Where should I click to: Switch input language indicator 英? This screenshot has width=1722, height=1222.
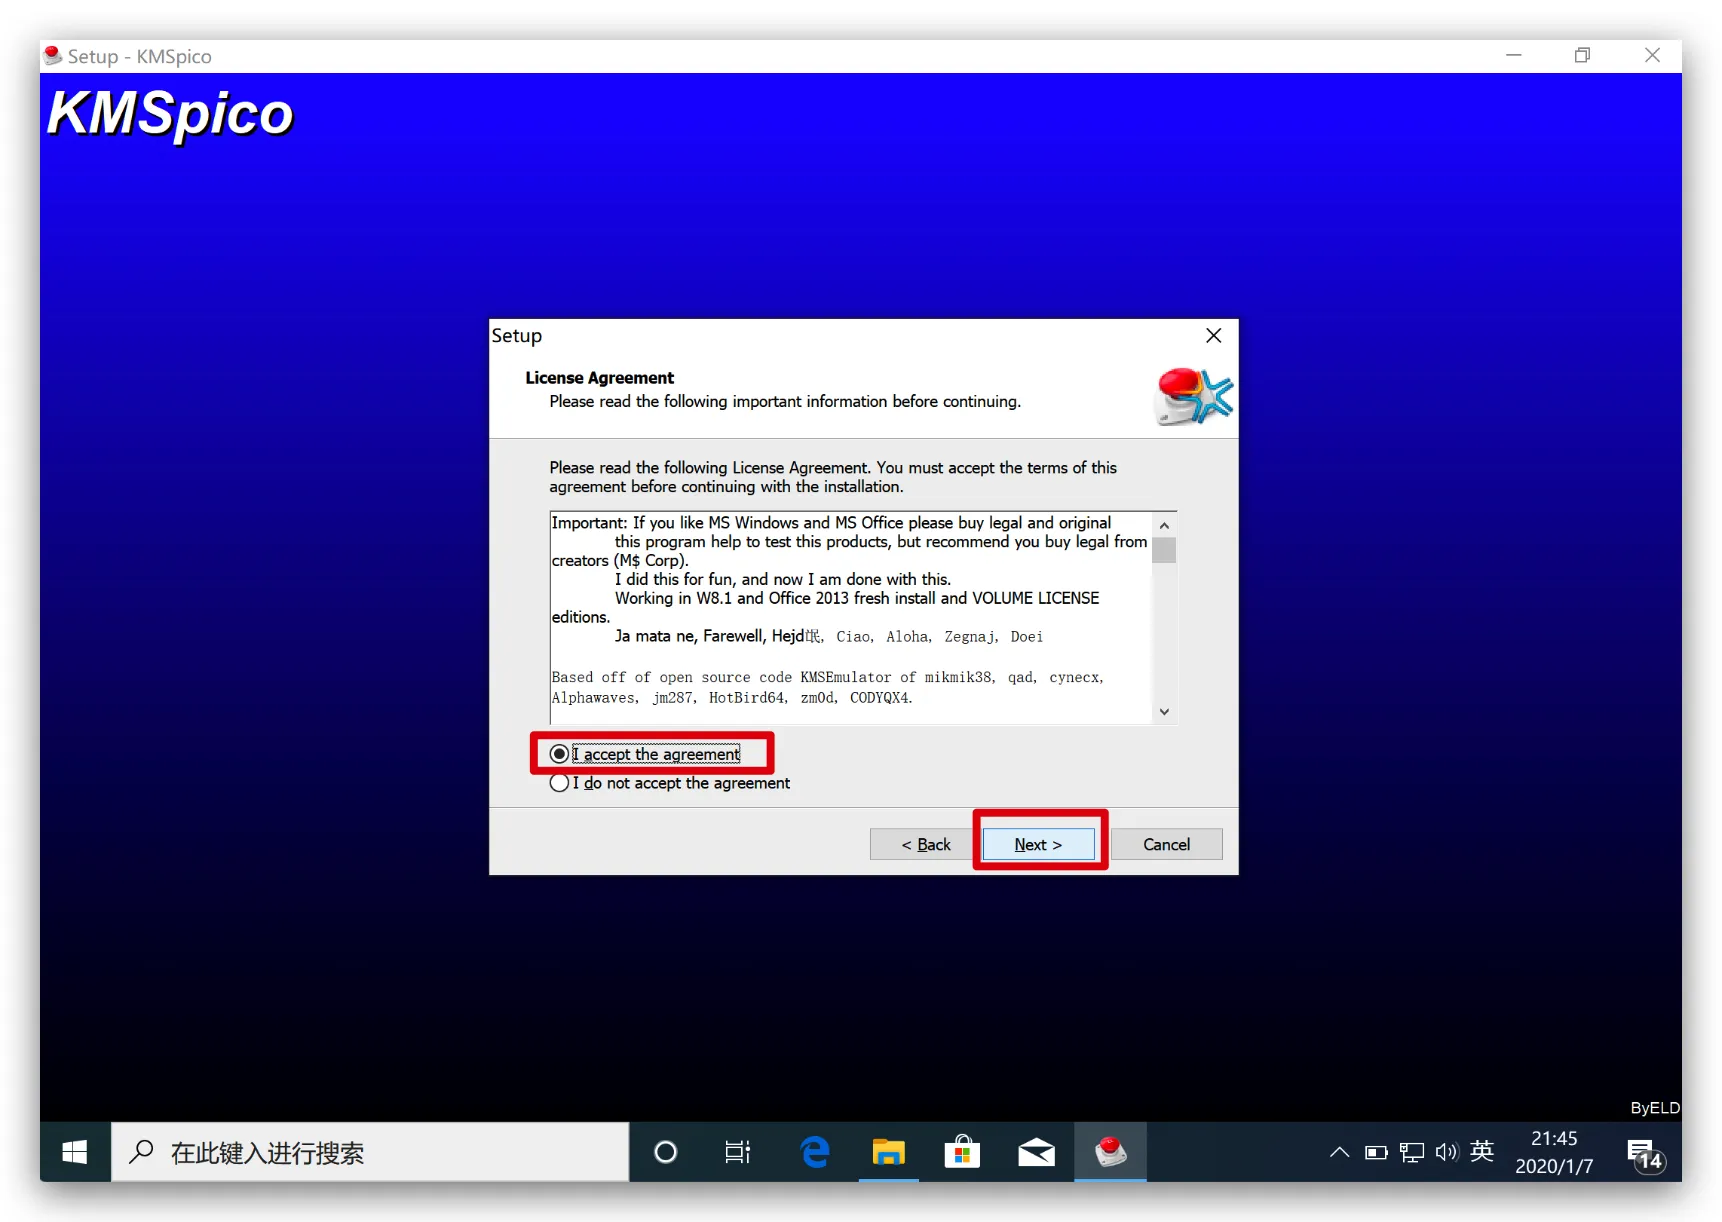click(1482, 1151)
